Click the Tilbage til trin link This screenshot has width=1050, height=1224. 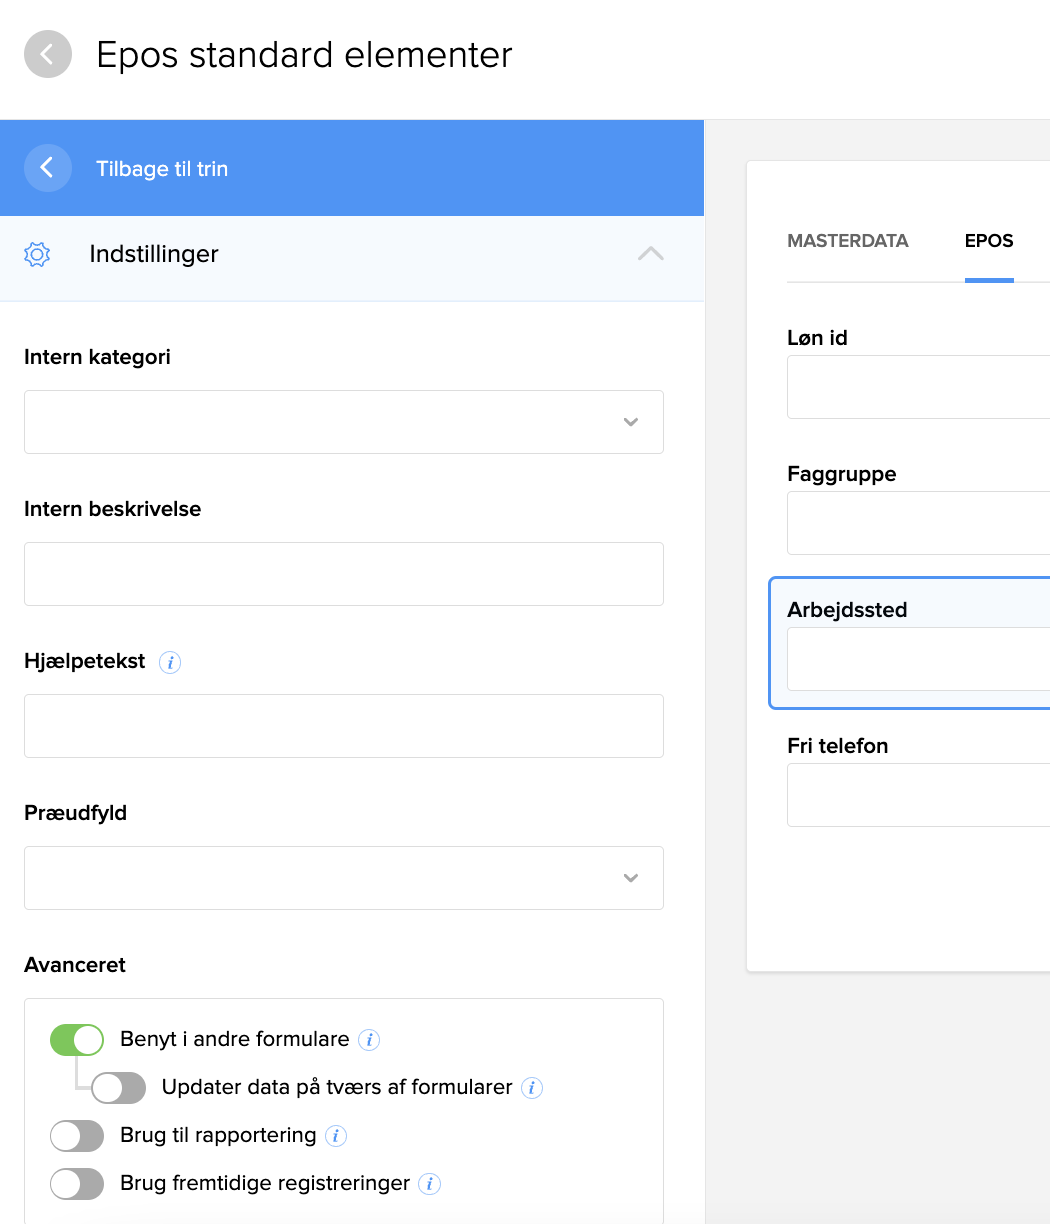162,169
